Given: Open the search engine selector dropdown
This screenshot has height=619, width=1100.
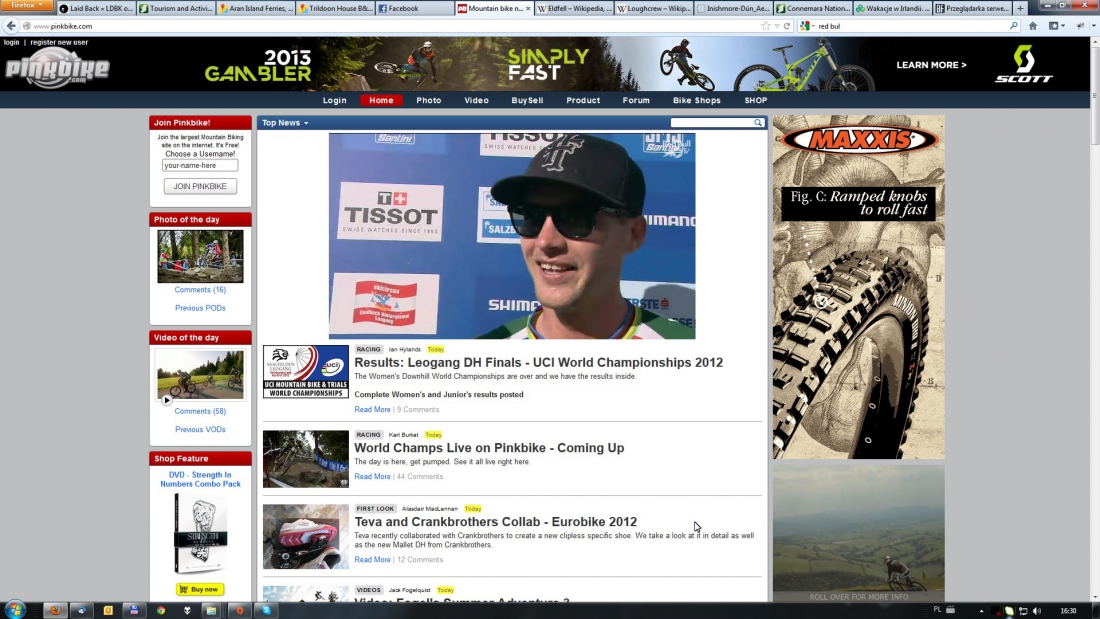Looking at the screenshot, I should (x=807, y=26).
